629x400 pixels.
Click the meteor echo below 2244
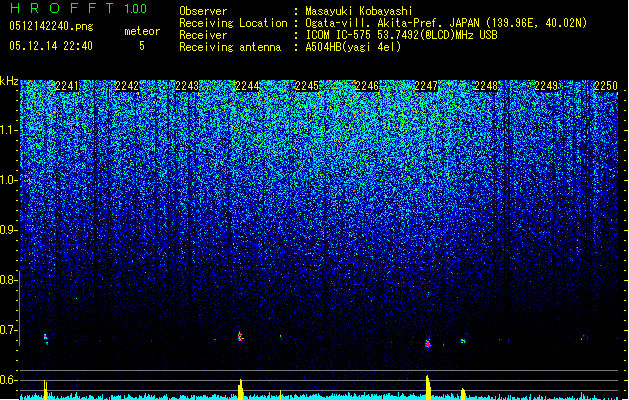240,336
